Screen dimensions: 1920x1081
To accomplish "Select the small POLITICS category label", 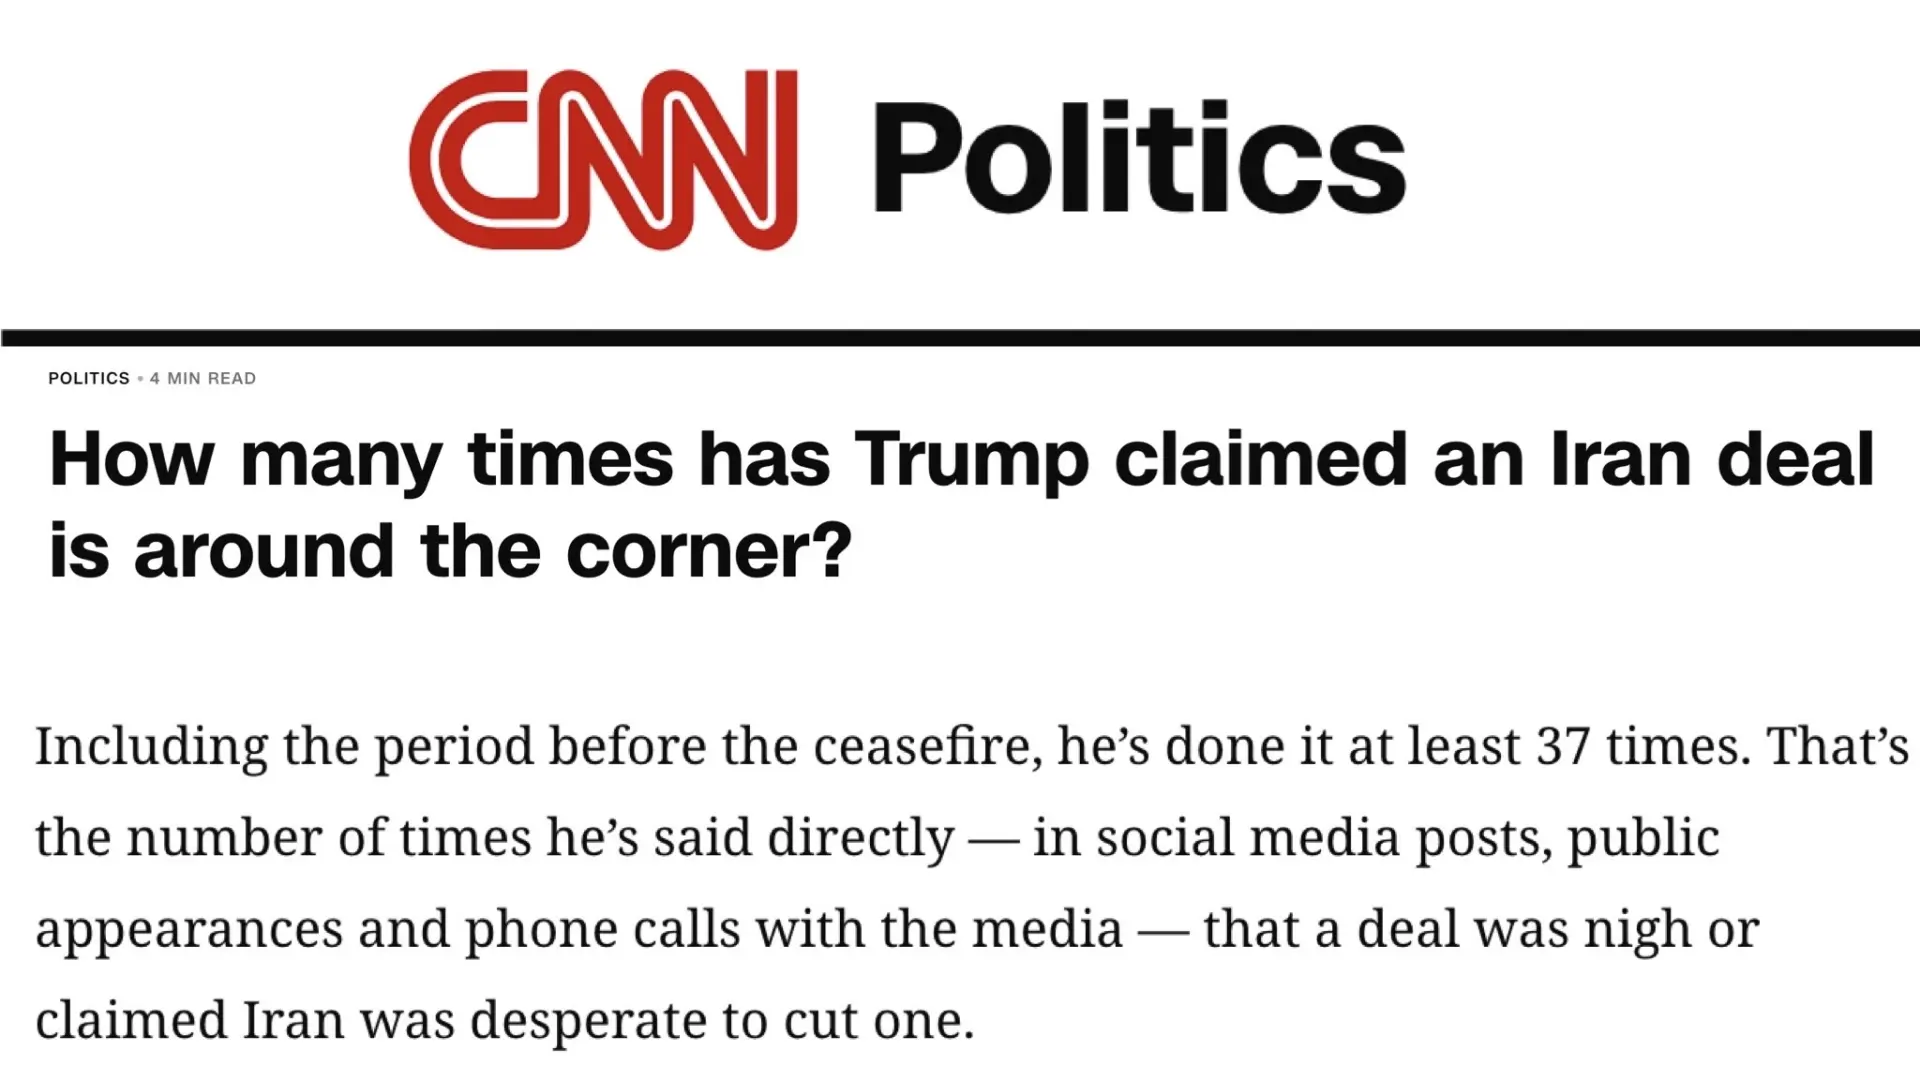I will 89,378.
